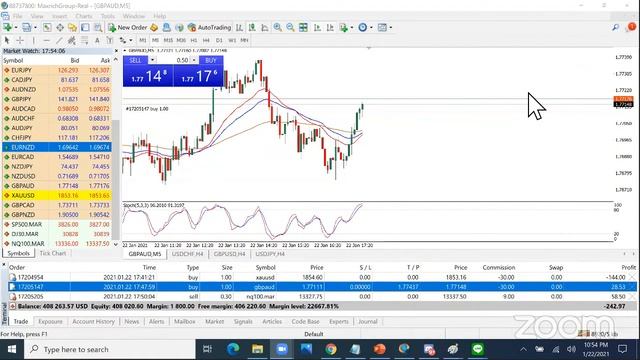
Task: Close the Market Watch panel
Action: tap(116, 51)
